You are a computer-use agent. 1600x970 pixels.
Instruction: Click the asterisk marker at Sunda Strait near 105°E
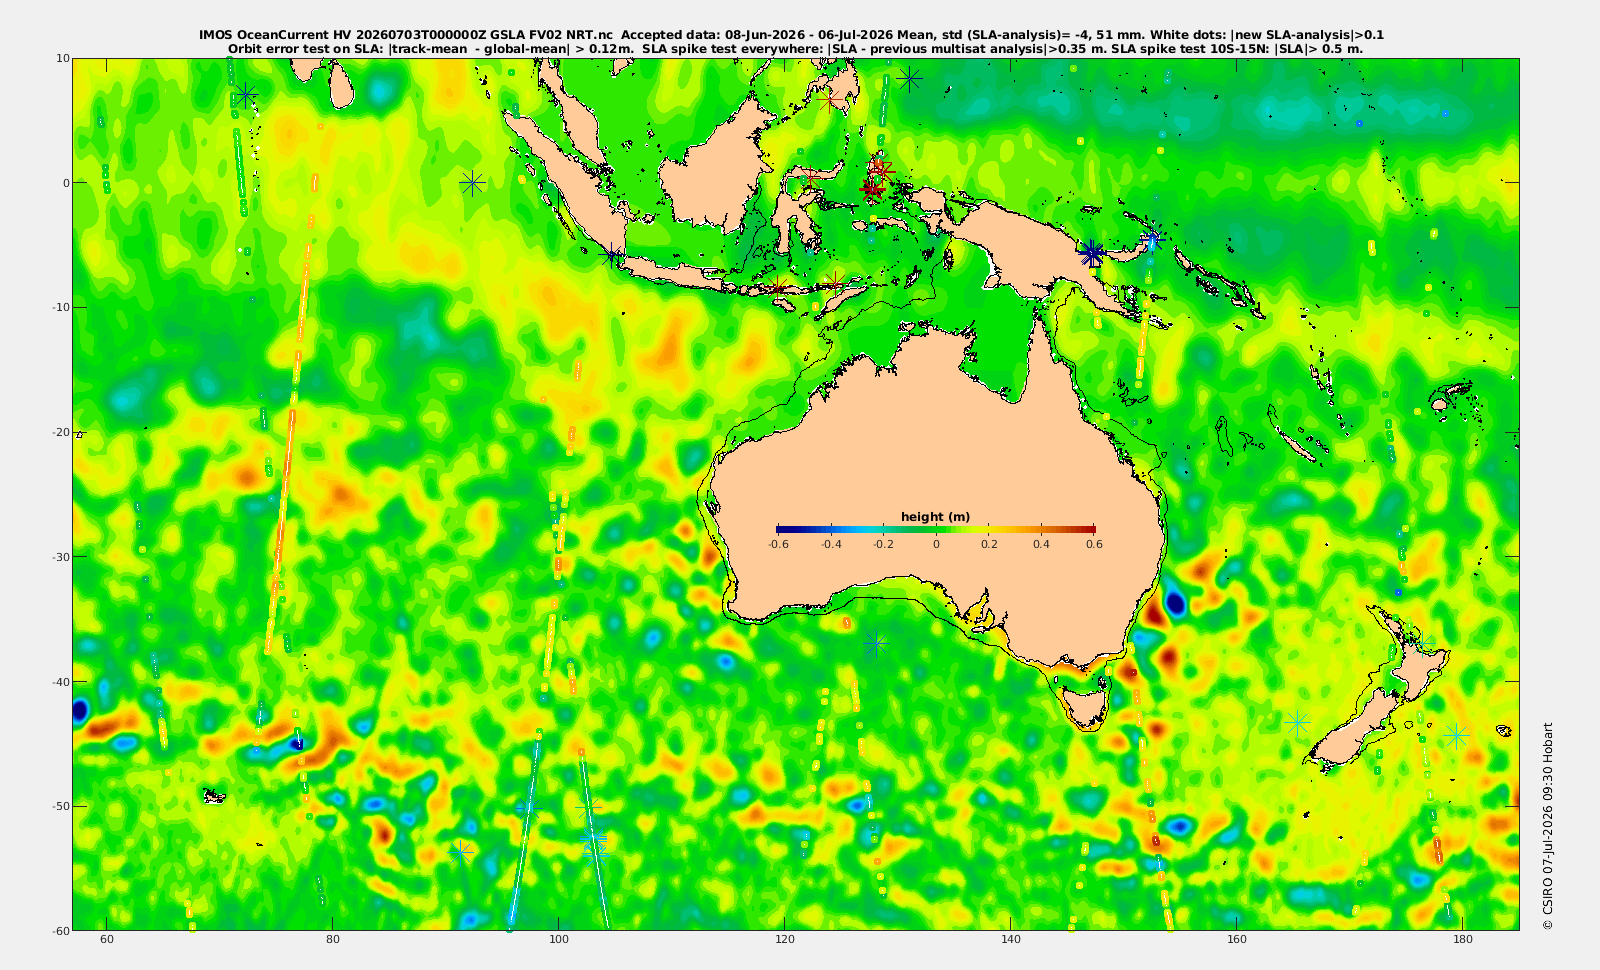tap(611, 255)
